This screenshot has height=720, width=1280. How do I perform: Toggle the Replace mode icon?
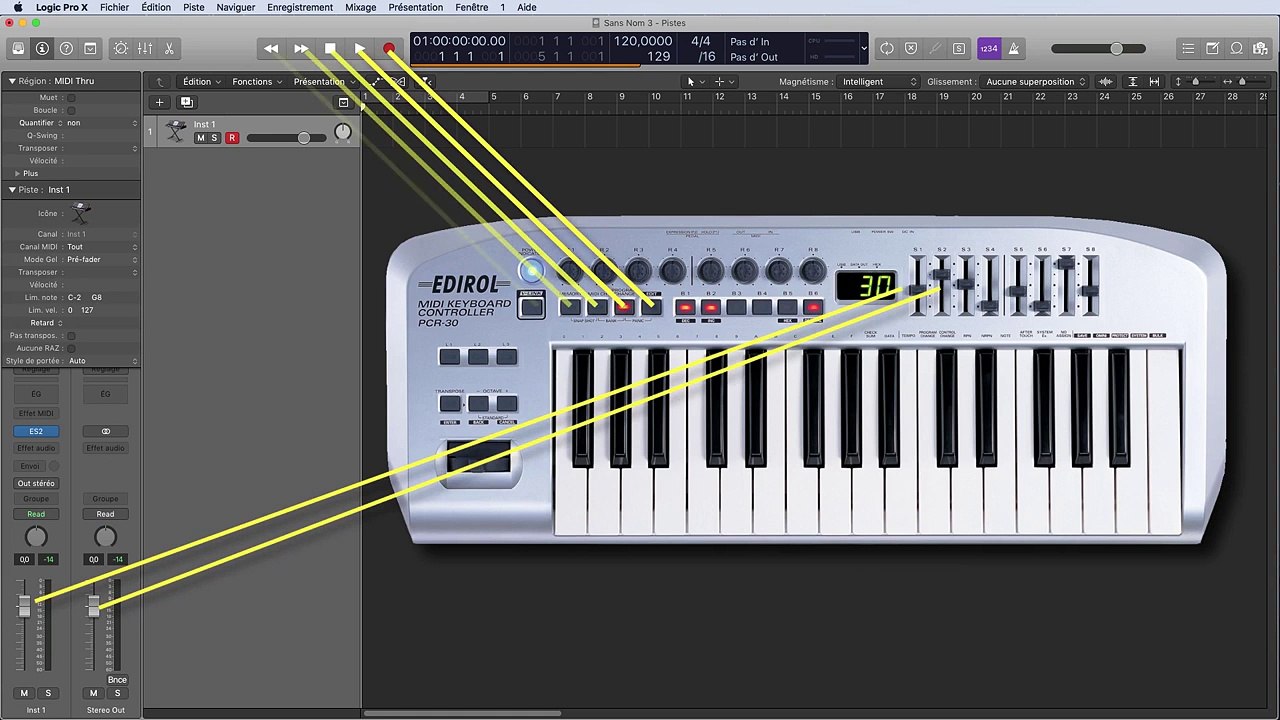click(911, 48)
